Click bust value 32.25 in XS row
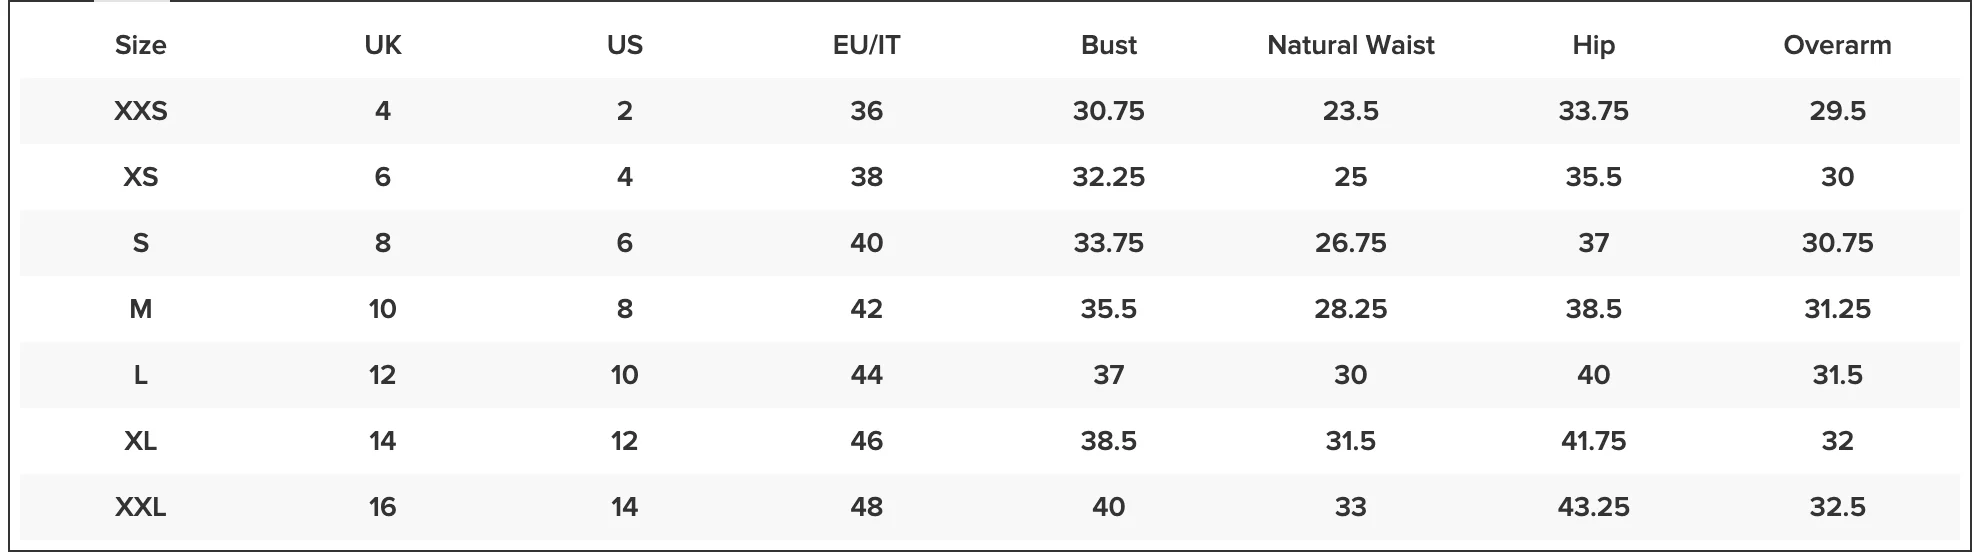The height and width of the screenshot is (554, 1974). [1108, 177]
